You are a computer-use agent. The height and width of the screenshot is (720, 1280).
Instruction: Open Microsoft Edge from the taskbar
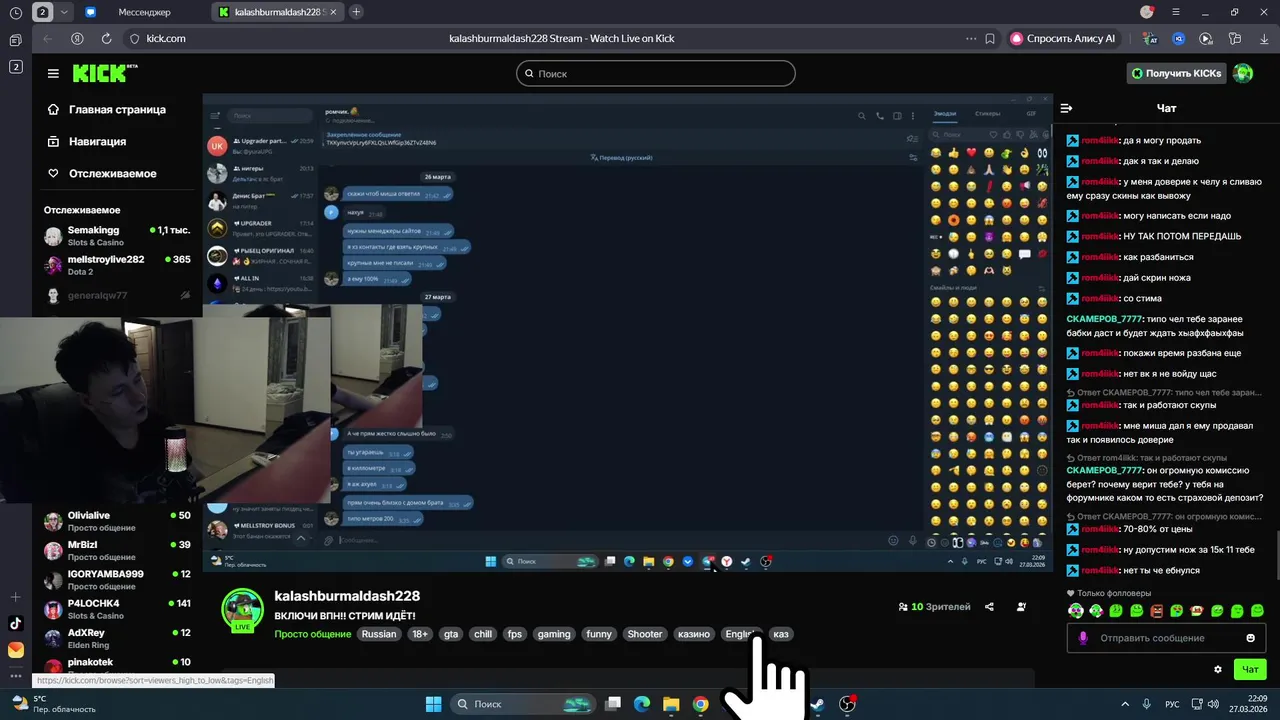[642, 704]
